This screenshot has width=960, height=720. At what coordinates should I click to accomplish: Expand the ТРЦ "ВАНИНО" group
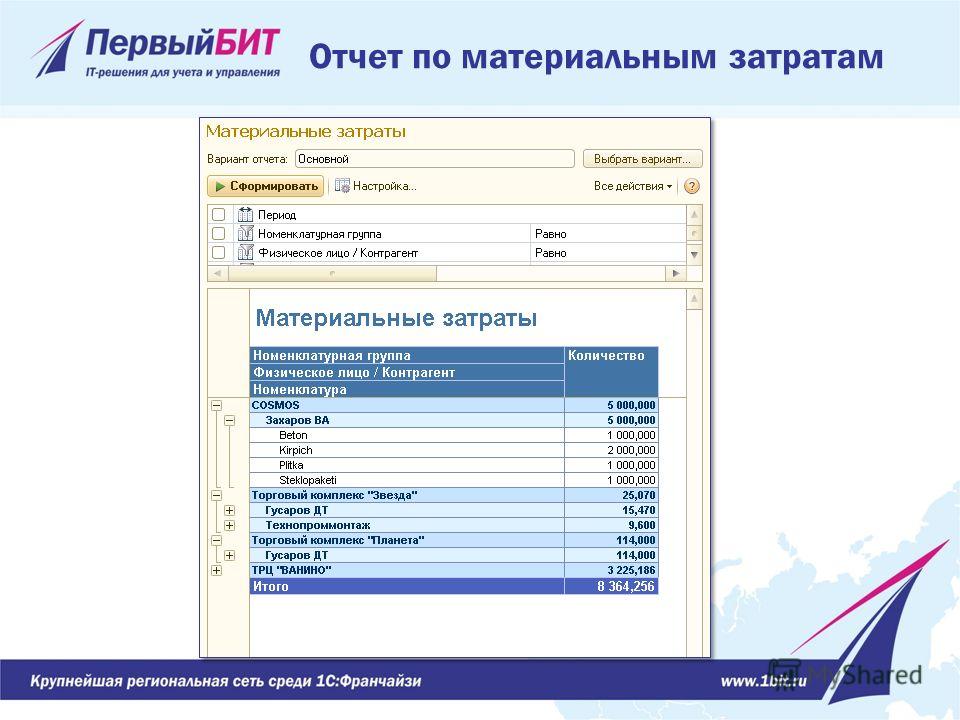click(x=216, y=571)
